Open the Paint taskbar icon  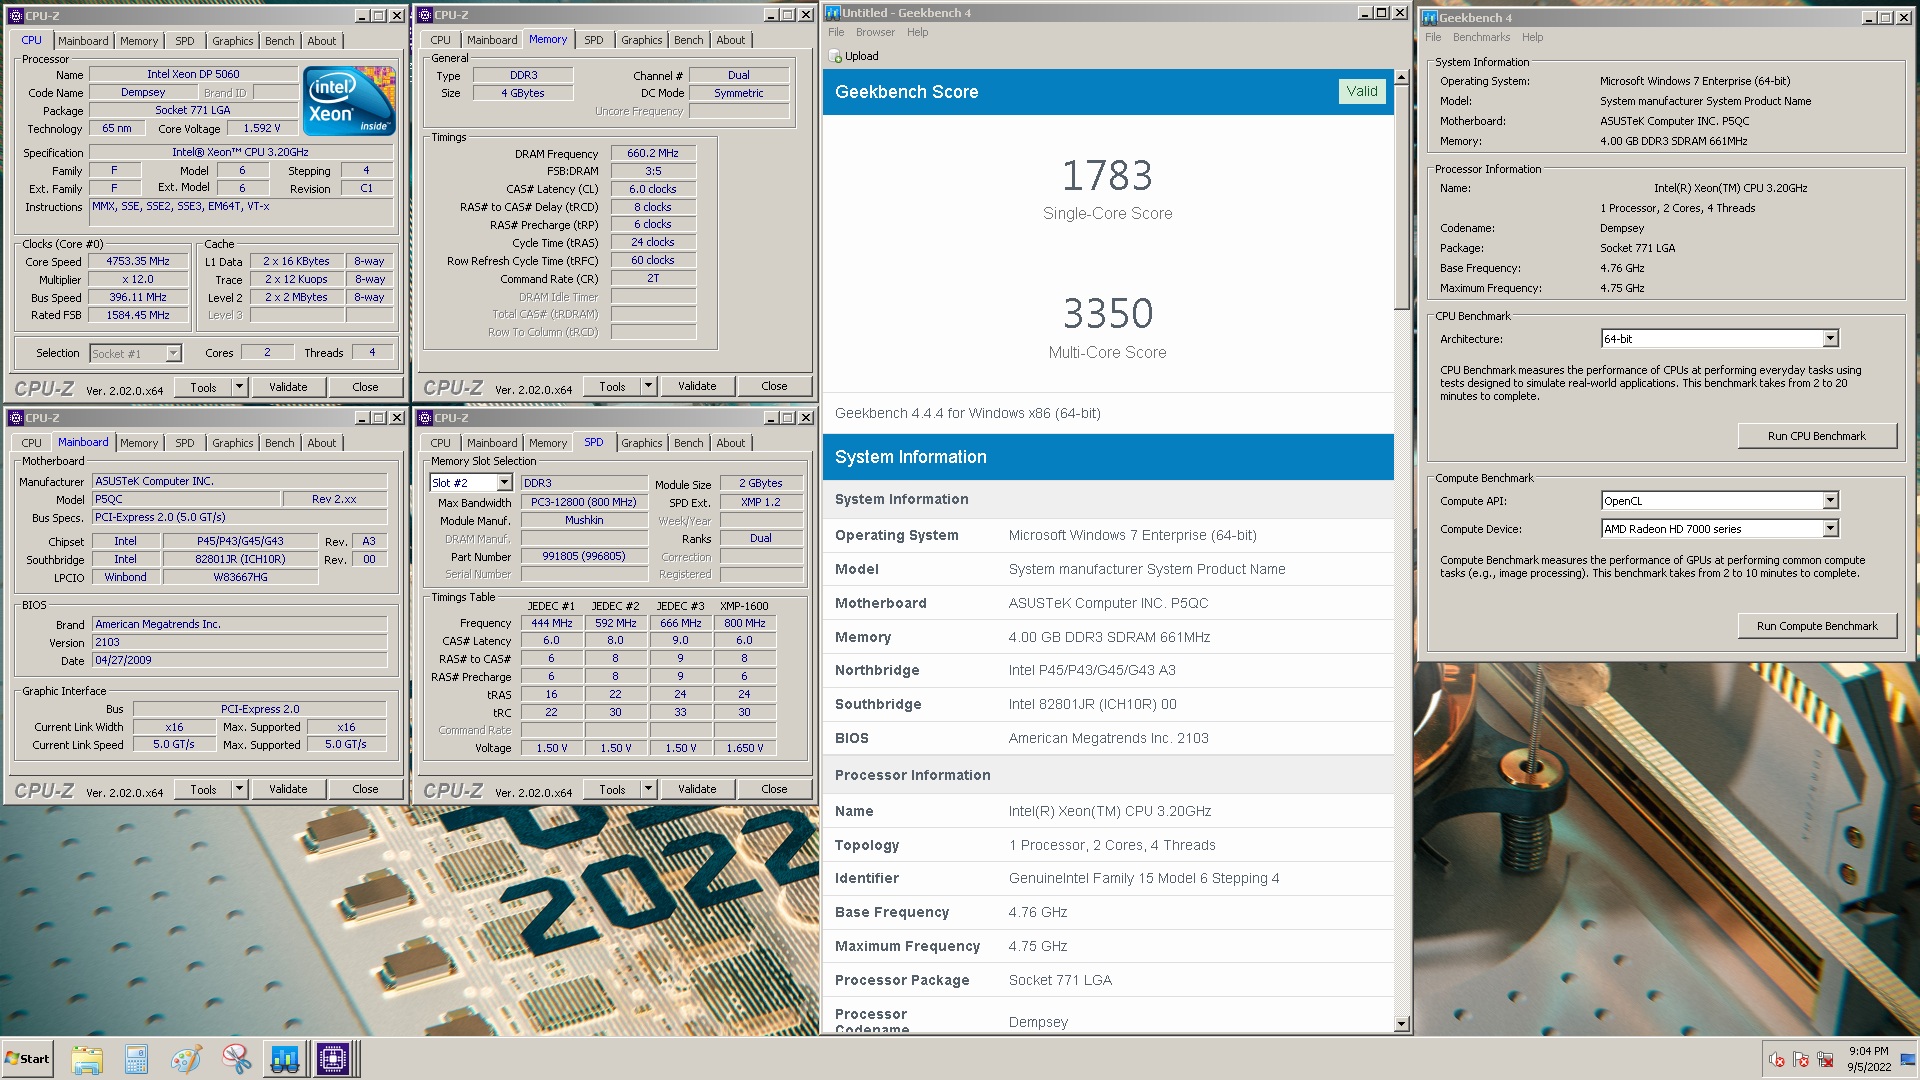186,1059
